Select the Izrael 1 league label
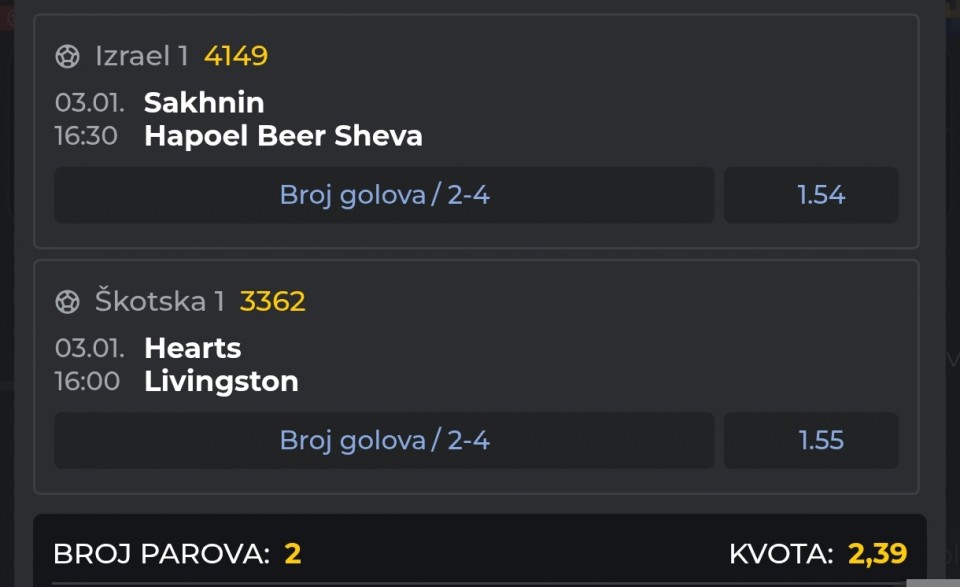960x587 pixels. (141, 56)
